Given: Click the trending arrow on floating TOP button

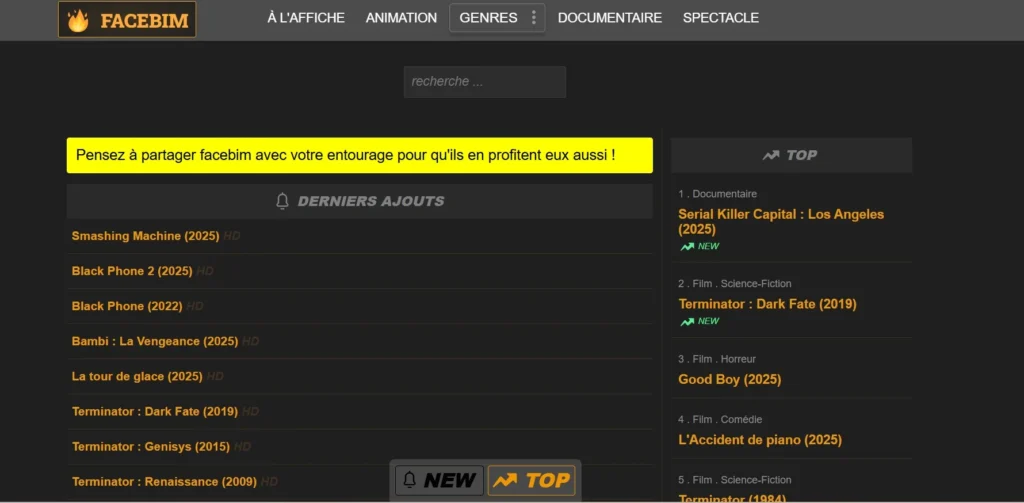Looking at the screenshot, I should (506, 481).
